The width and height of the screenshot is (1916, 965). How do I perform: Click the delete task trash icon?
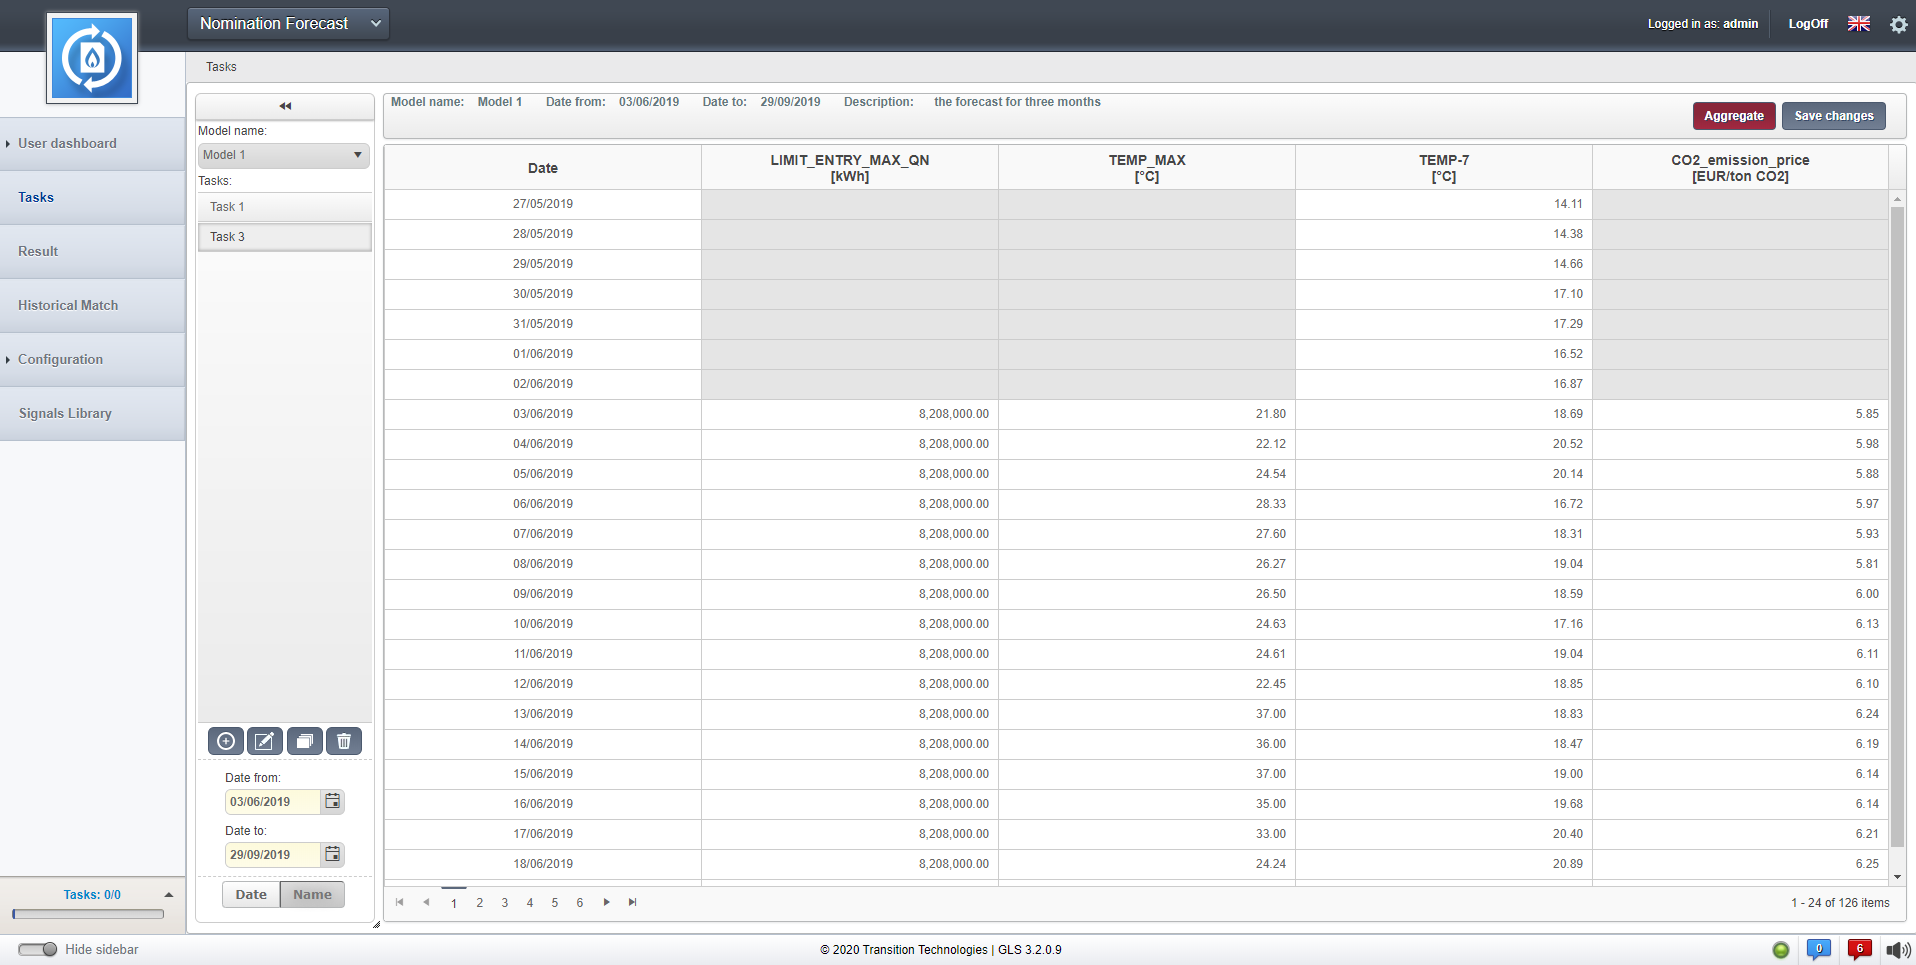coord(344,741)
